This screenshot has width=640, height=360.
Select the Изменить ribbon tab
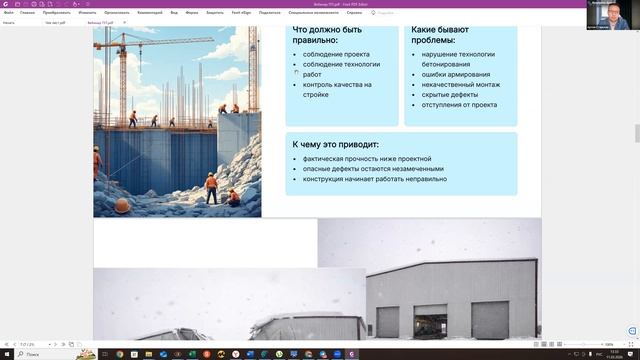87,13
